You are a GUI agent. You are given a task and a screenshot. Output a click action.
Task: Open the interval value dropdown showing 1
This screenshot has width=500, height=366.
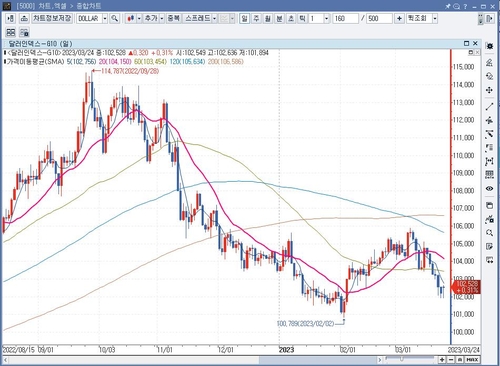(326, 18)
